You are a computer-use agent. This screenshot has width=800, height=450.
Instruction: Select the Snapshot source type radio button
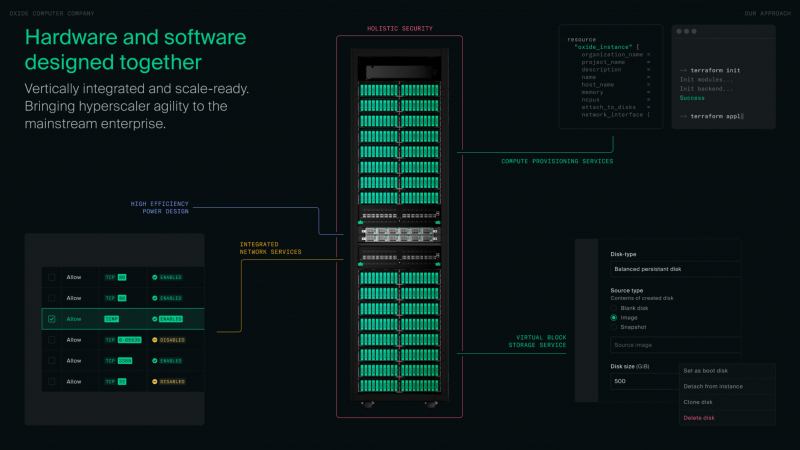[614, 327]
